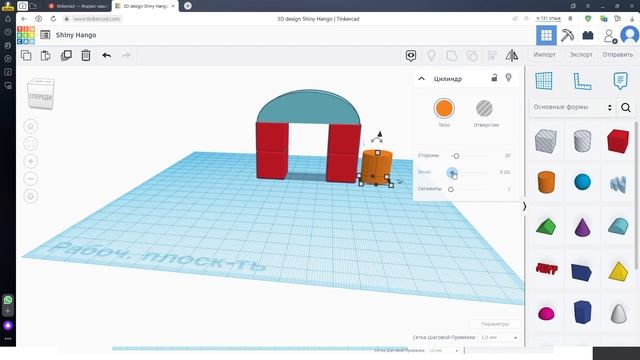
Task: Redo the undone action
Action: (x=126, y=55)
